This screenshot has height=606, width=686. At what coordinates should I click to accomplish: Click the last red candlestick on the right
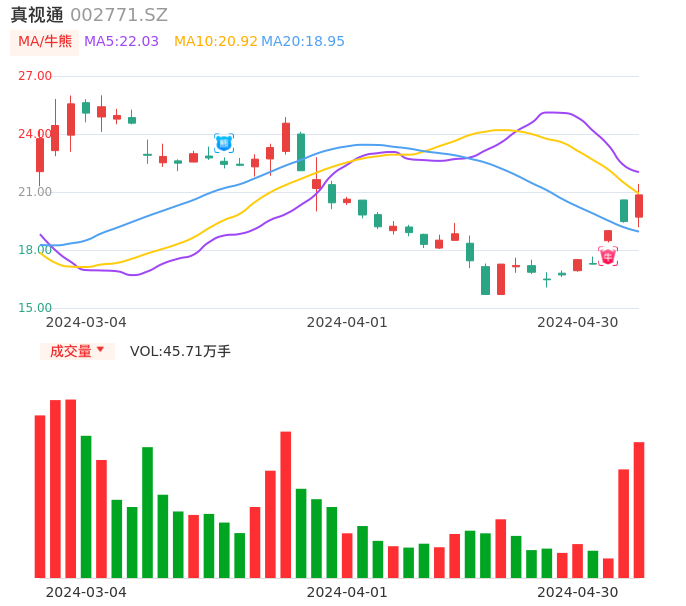coord(639,205)
